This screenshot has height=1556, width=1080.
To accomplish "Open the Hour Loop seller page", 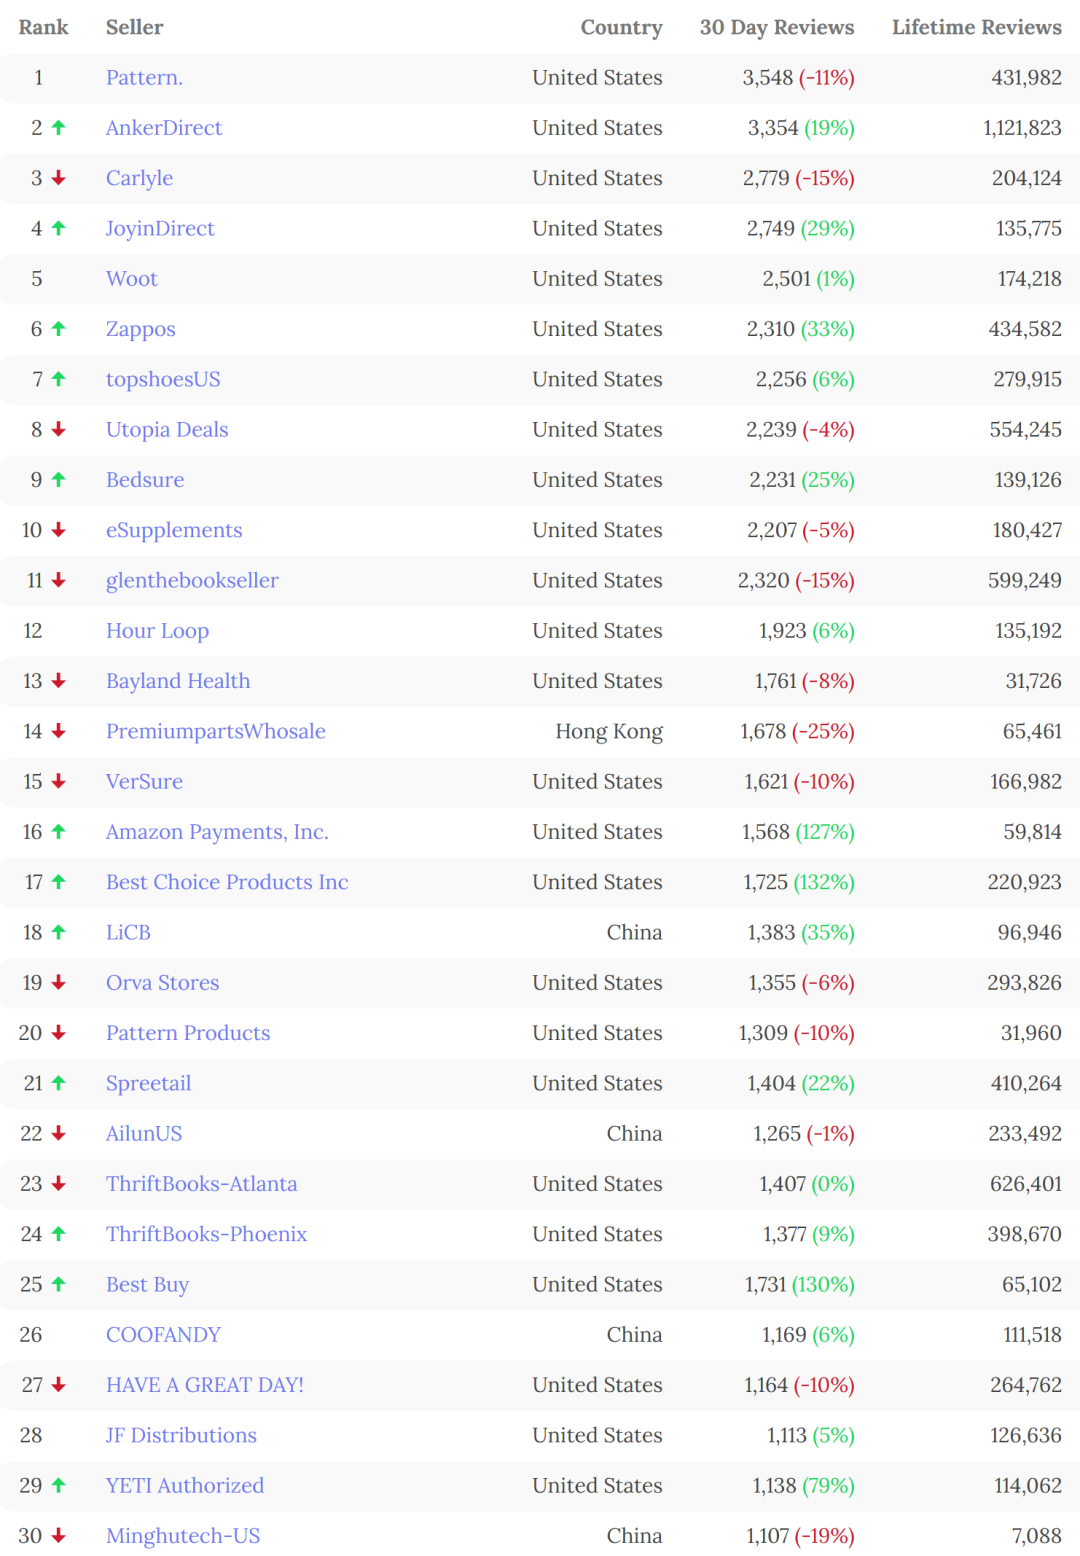I will [x=157, y=631].
